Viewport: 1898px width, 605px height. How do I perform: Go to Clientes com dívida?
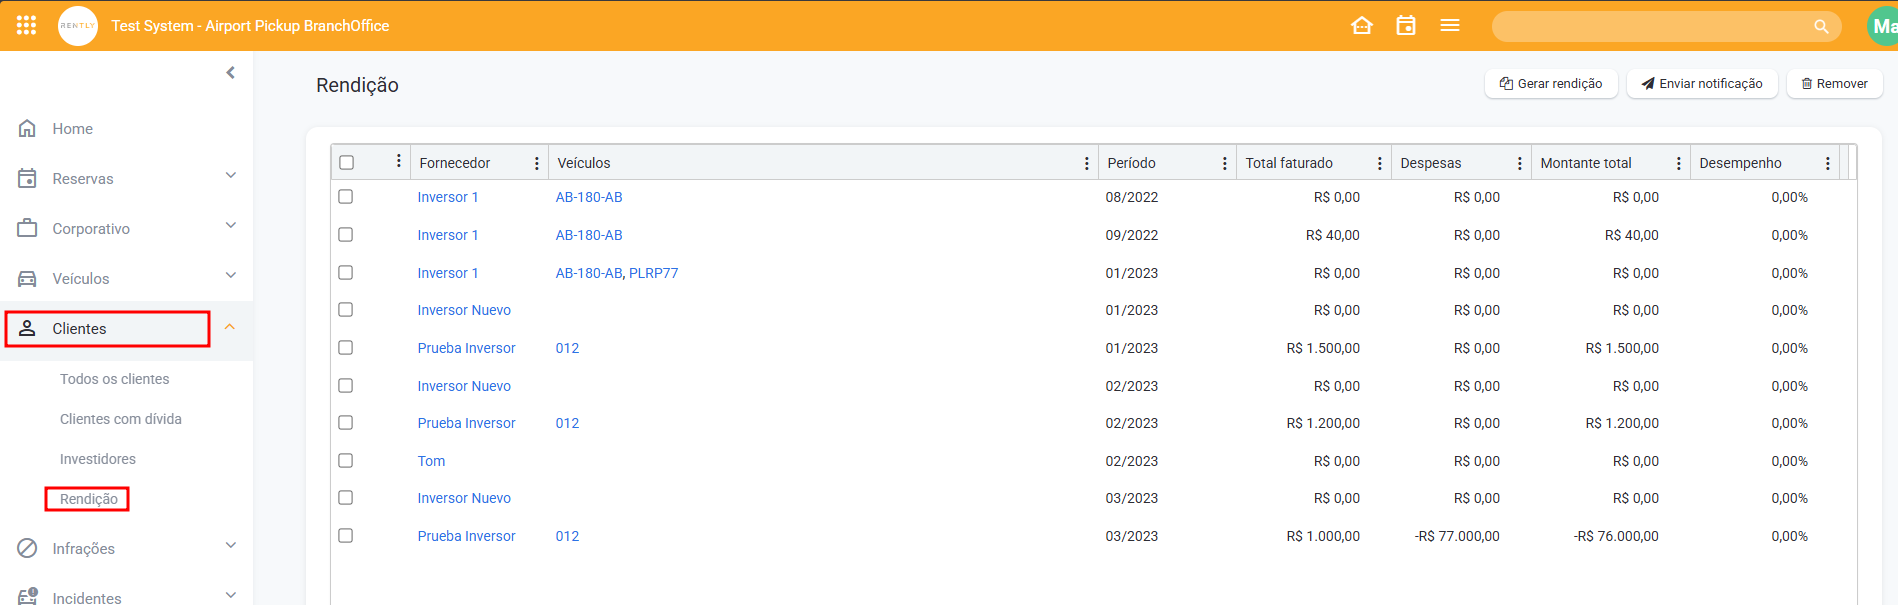coord(121,419)
